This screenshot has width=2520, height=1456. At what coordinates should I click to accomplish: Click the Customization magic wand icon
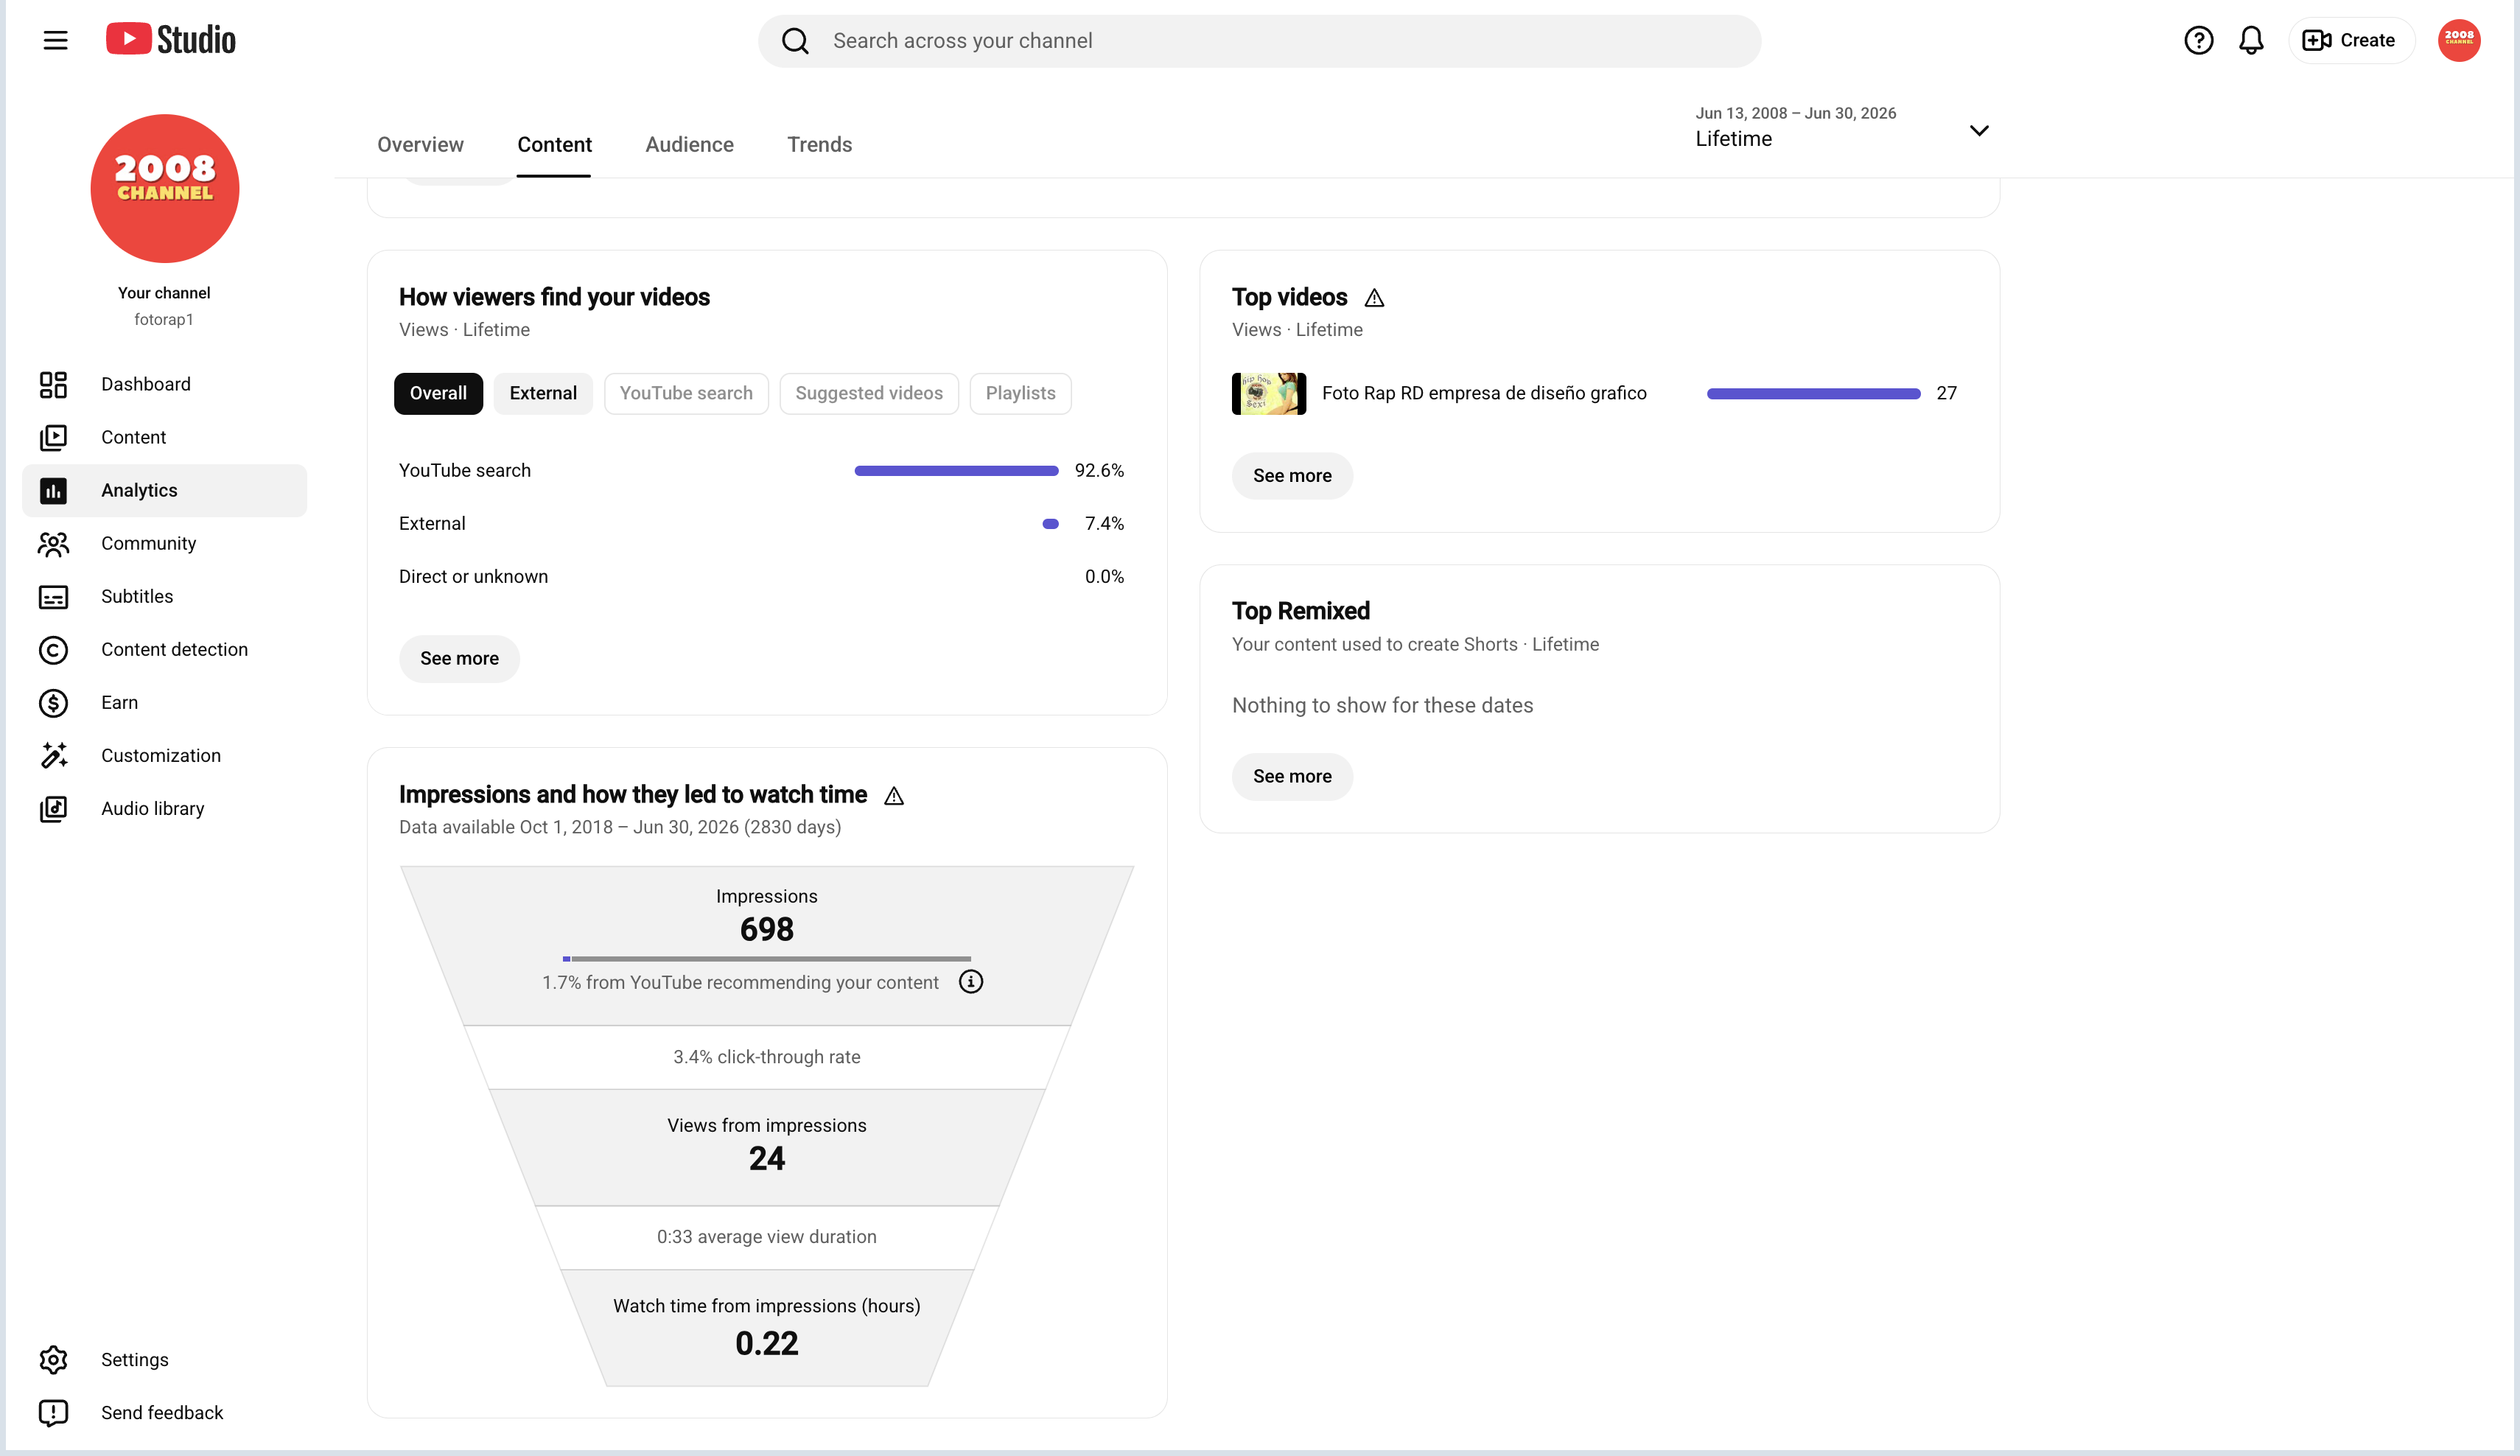point(53,755)
